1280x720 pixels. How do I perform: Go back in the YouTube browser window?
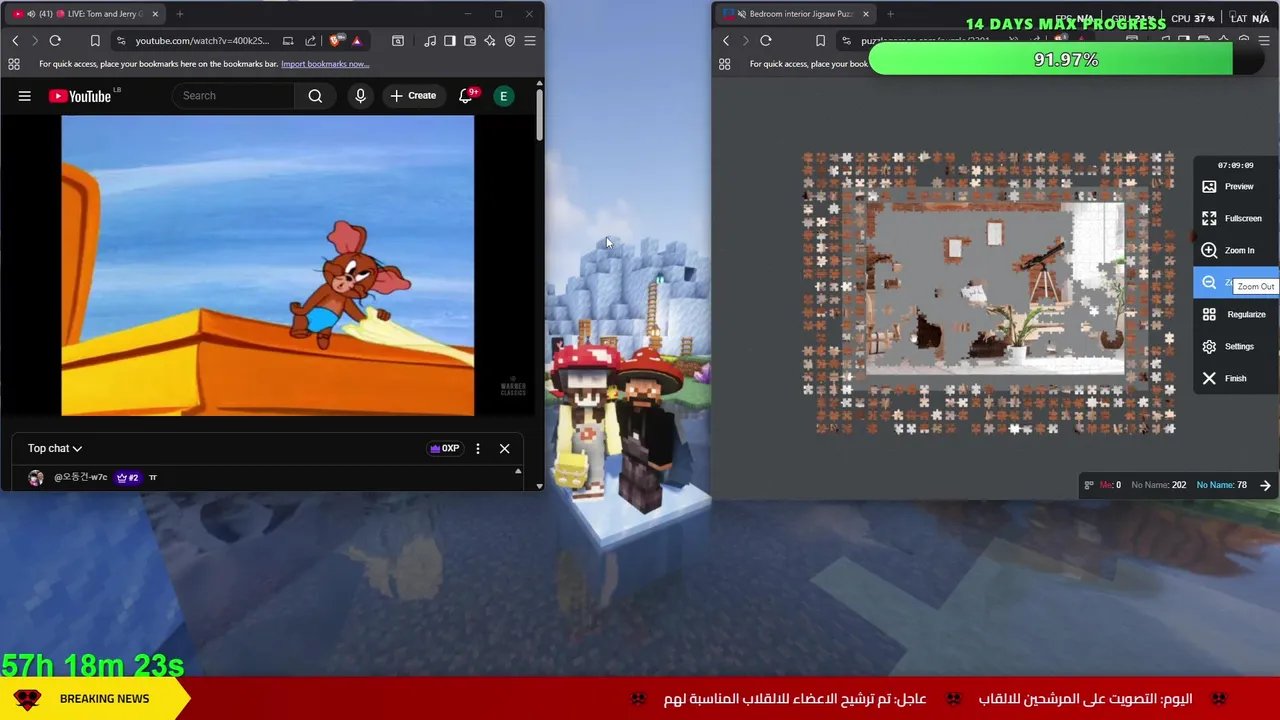pos(15,41)
